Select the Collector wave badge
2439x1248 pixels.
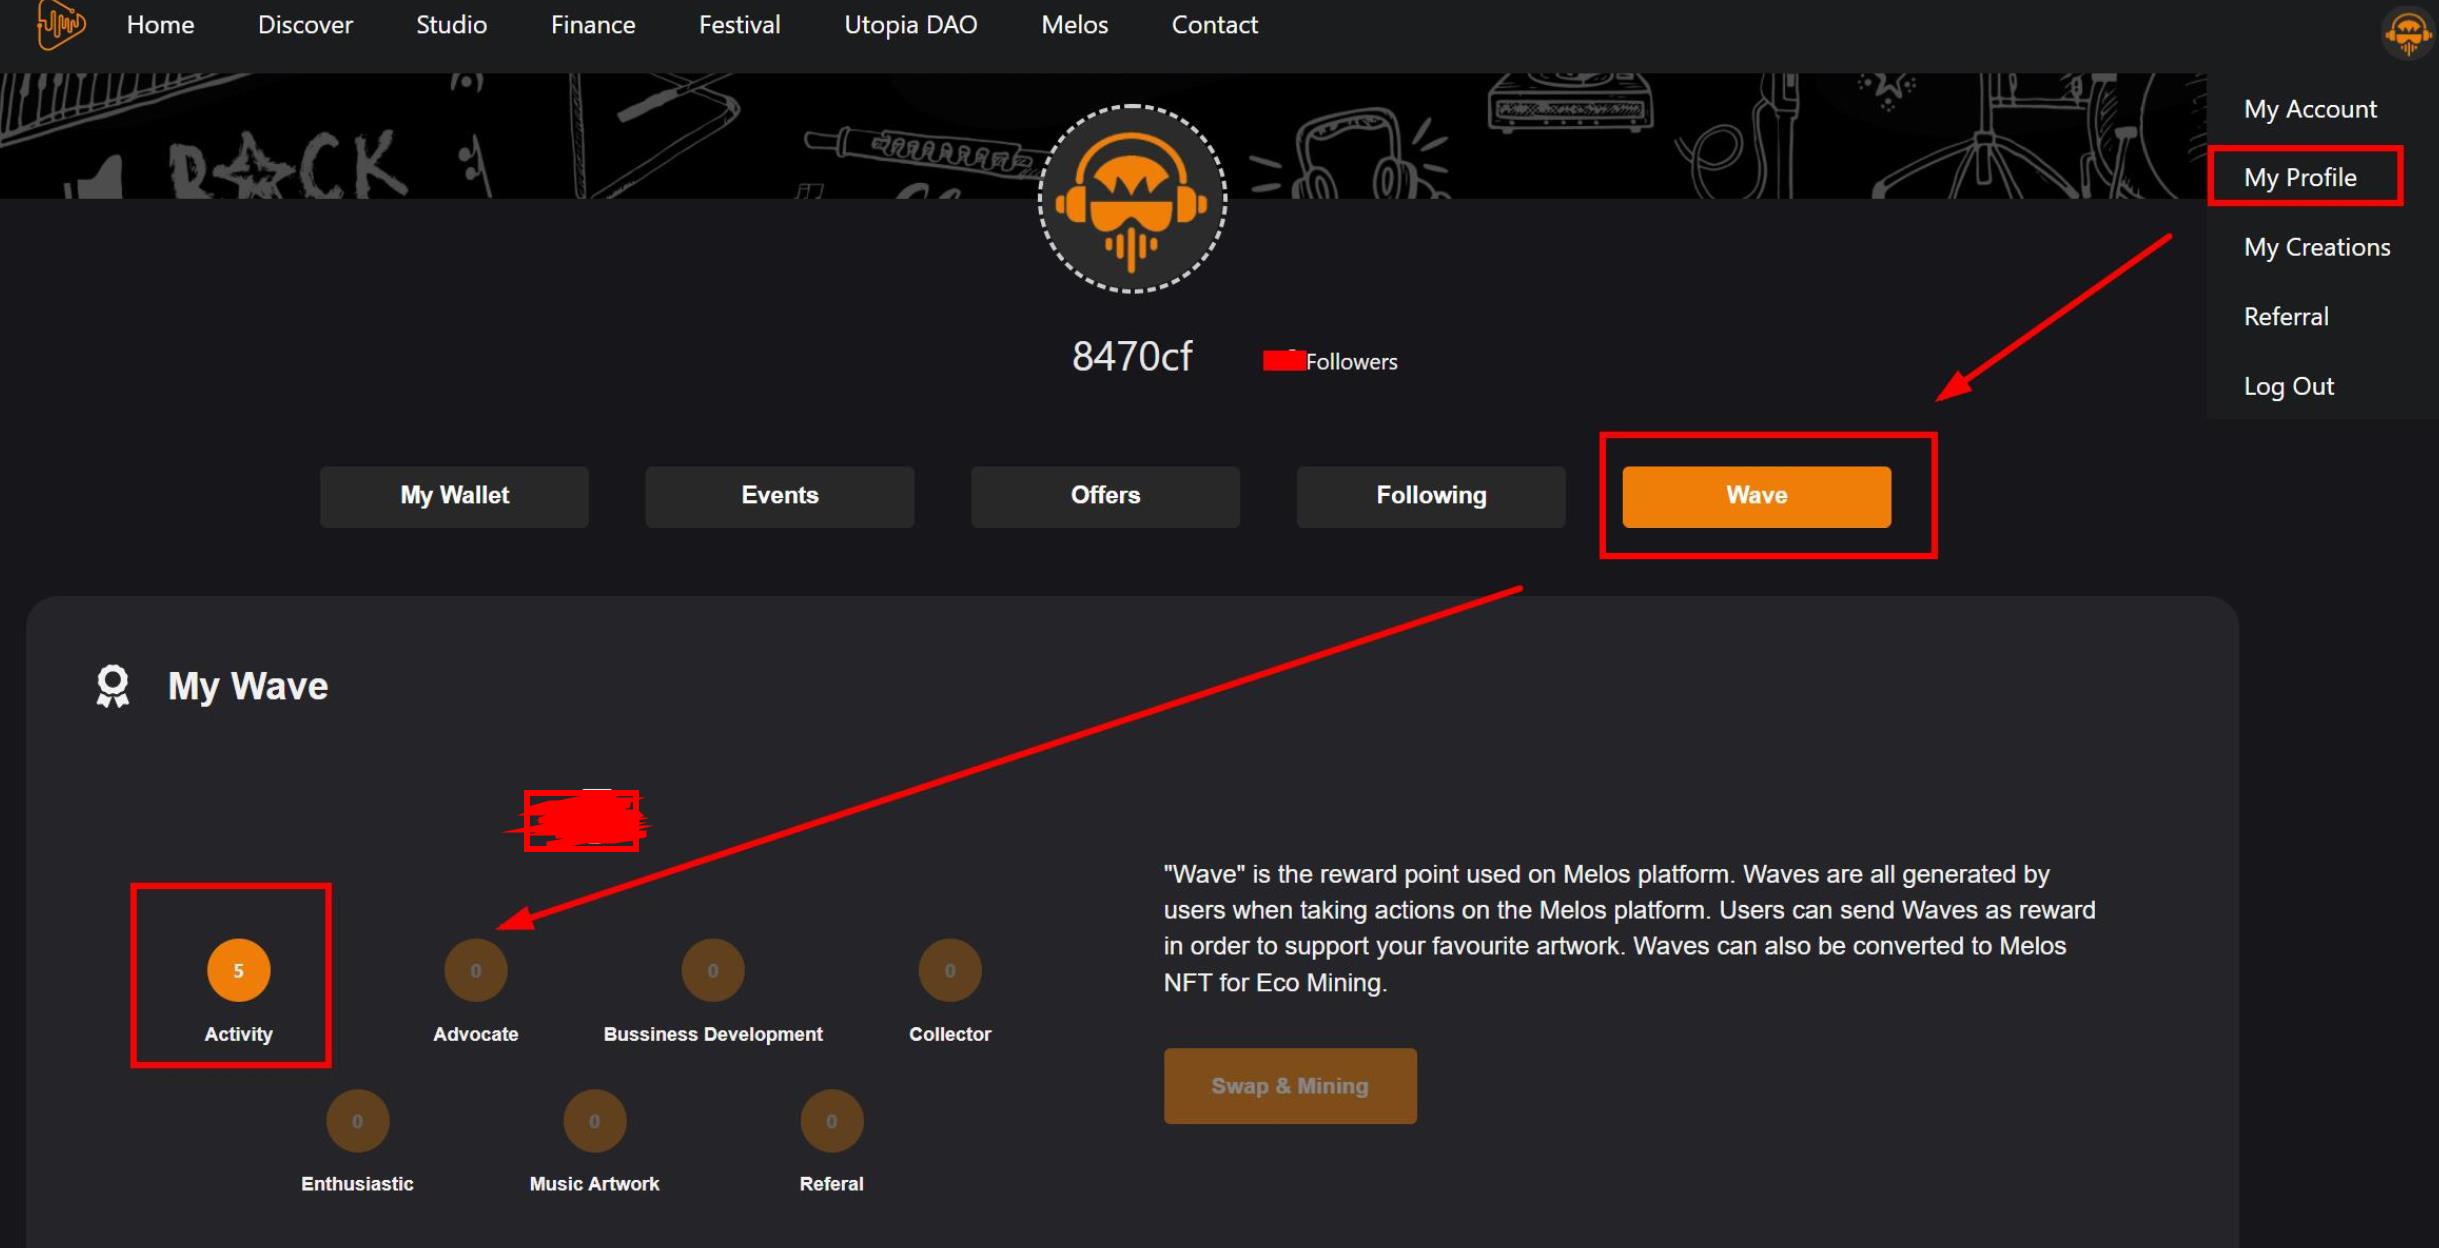[x=949, y=970]
